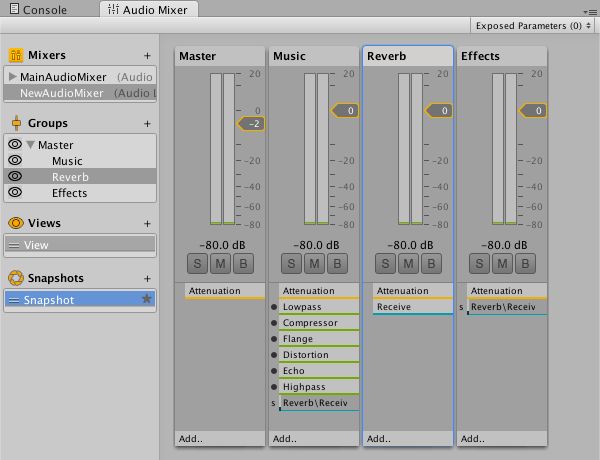This screenshot has width=600, height=460.
Task: Switch to the Console tab
Action: coord(38,10)
